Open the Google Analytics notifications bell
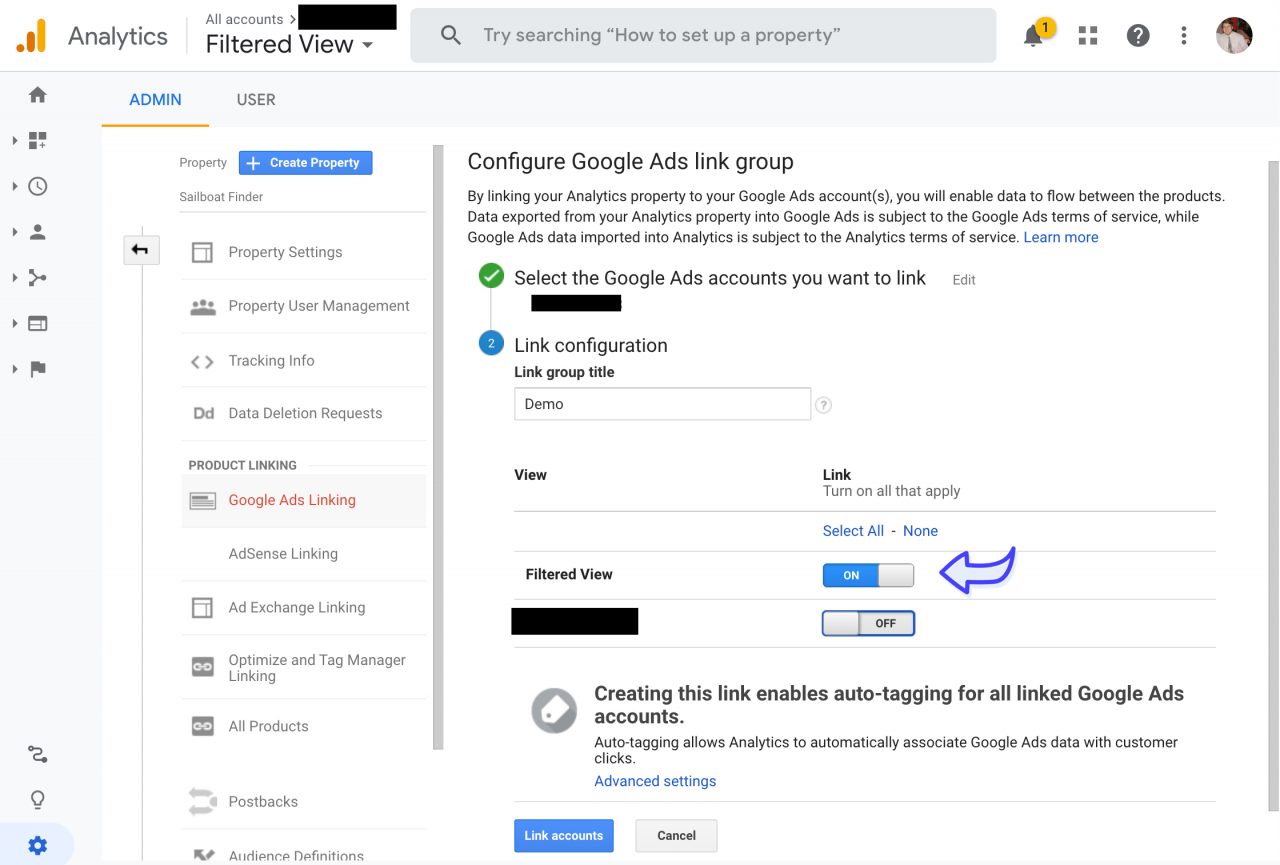 click(1034, 35)
